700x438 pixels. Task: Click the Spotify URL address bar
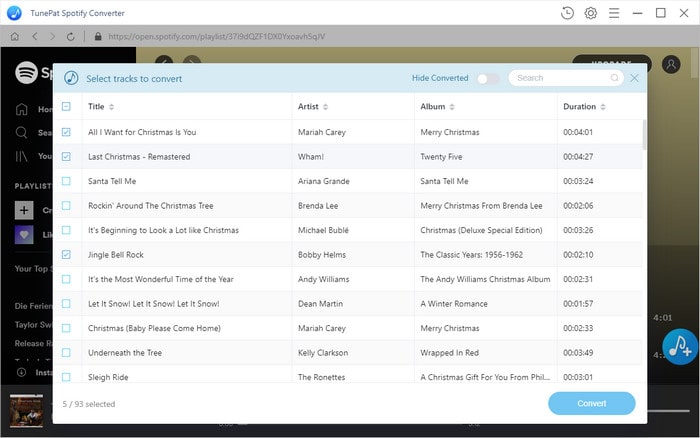coord(217,37)
